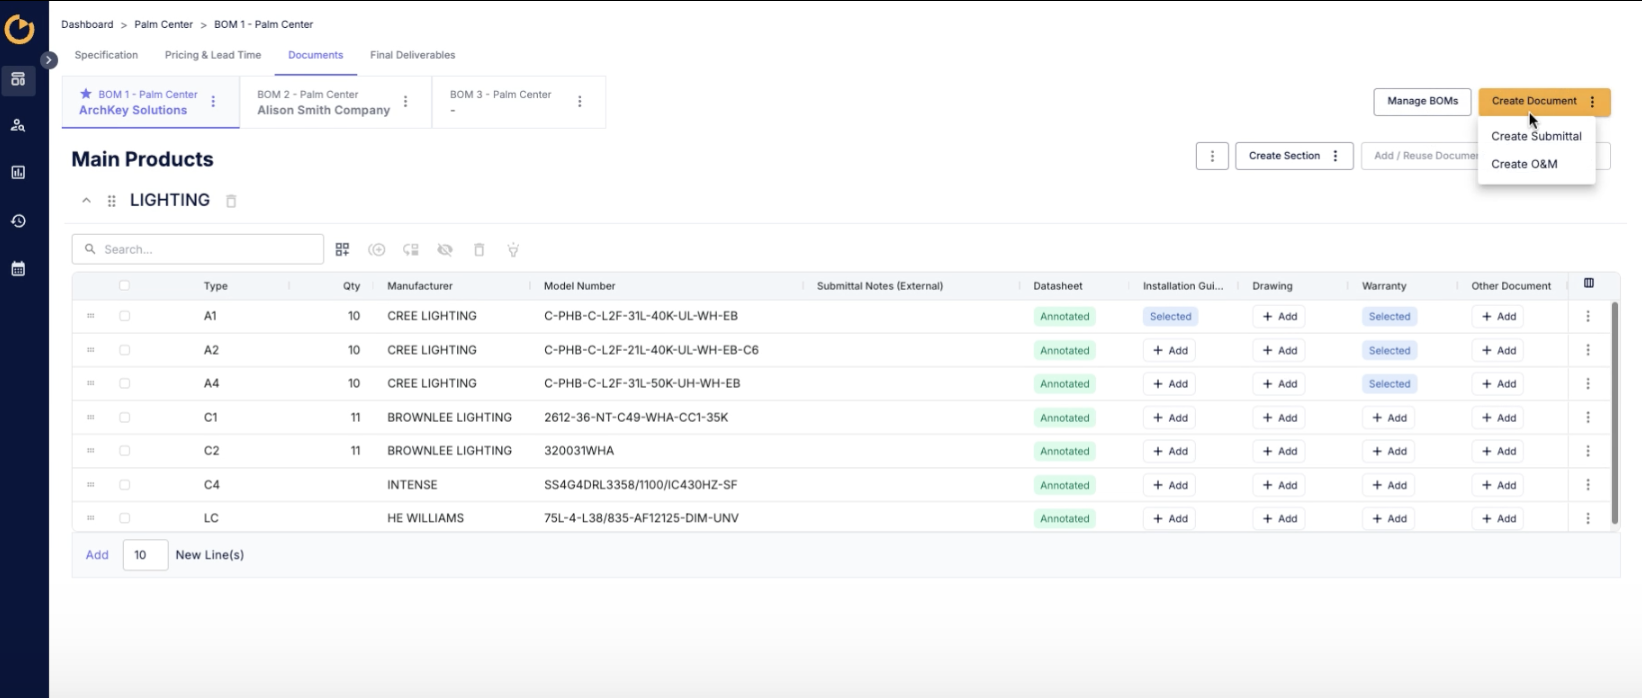Click the light fixture toolbar icon

point(513,250)
